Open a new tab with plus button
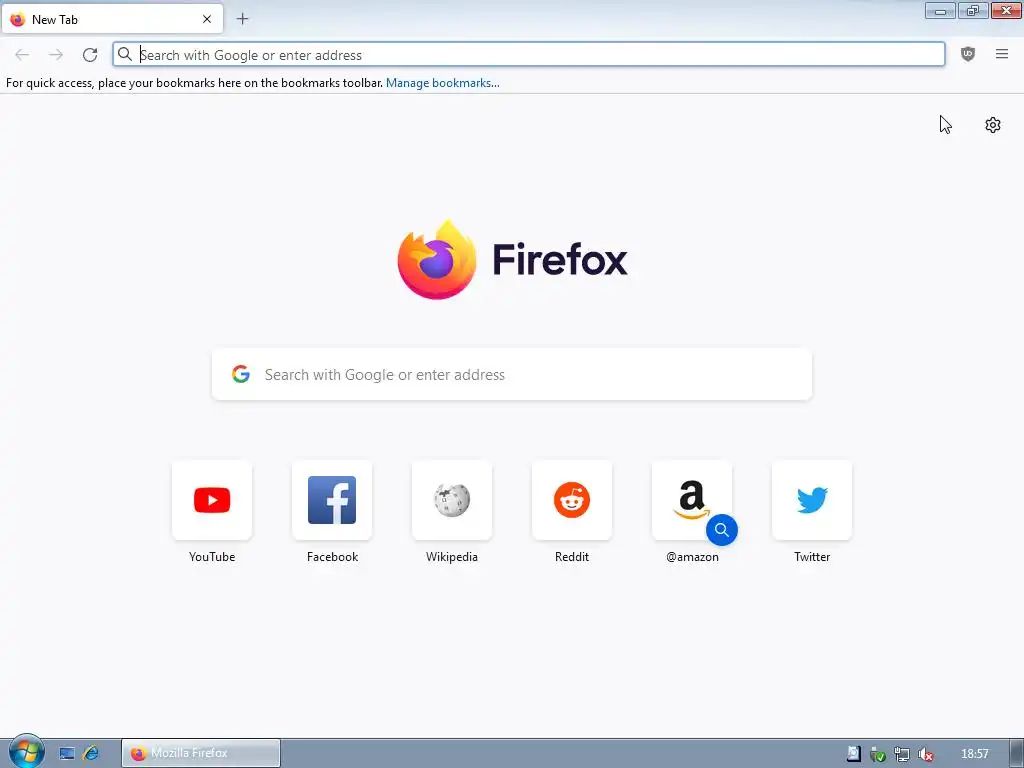This screenshot has width=1024, height=768. tap(242, 19)
